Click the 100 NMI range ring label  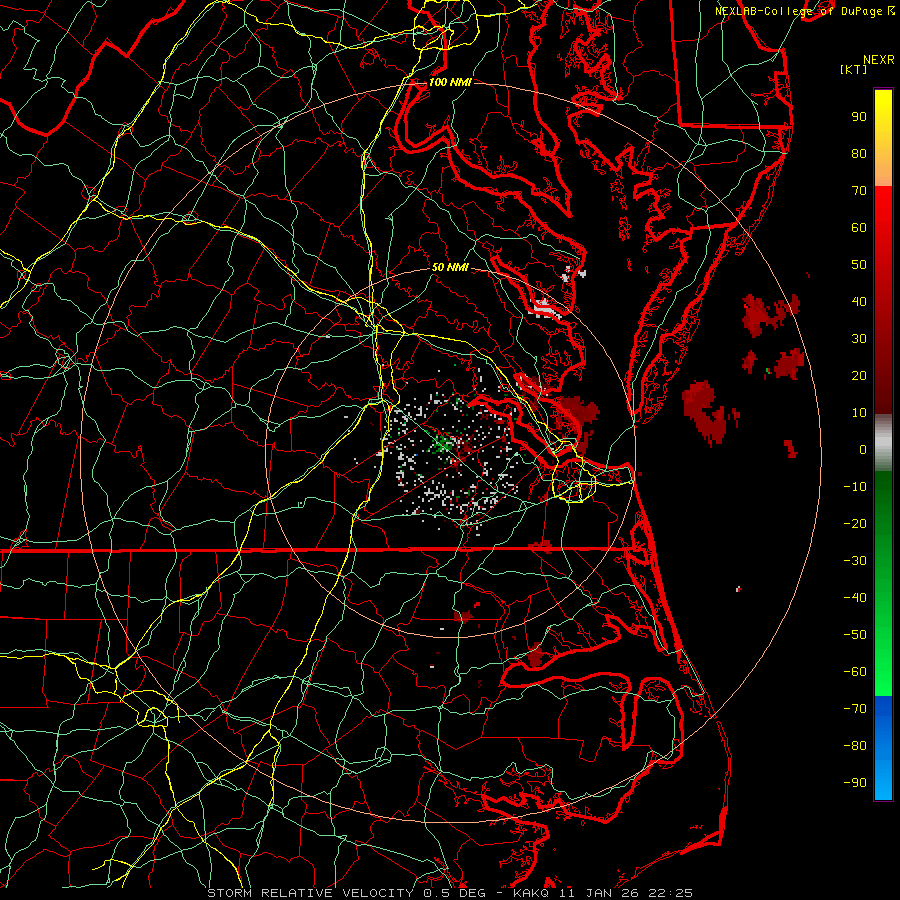(450, 82)
